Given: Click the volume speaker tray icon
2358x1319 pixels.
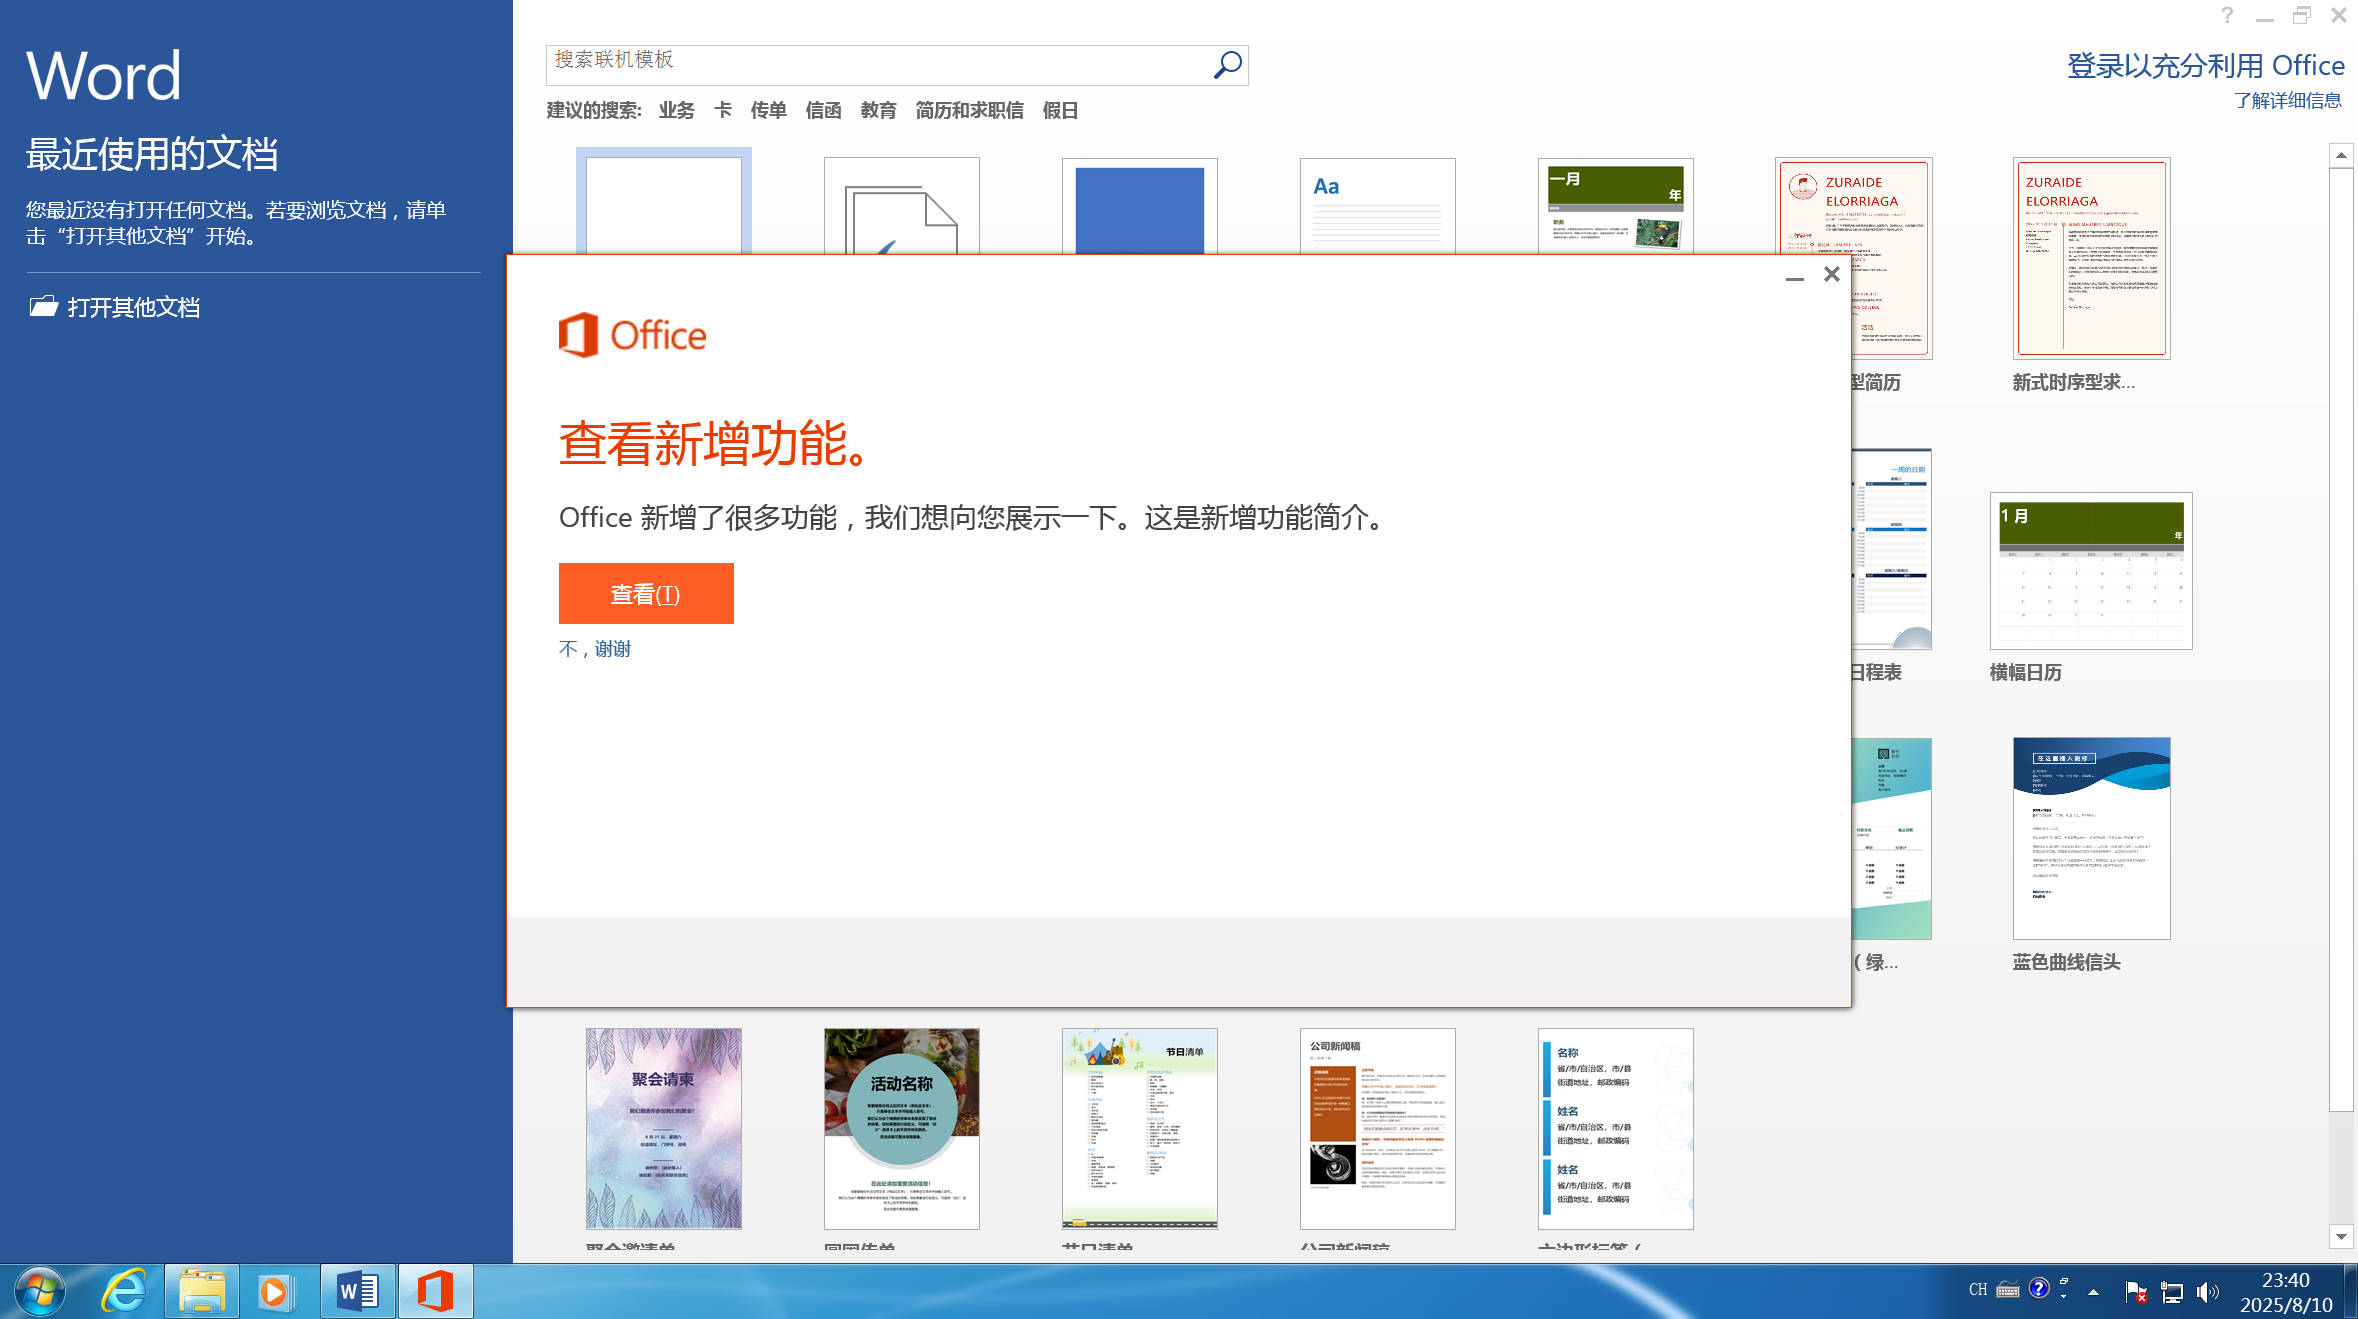Looking at the screenshot, I should [x=2207, y=1291].
